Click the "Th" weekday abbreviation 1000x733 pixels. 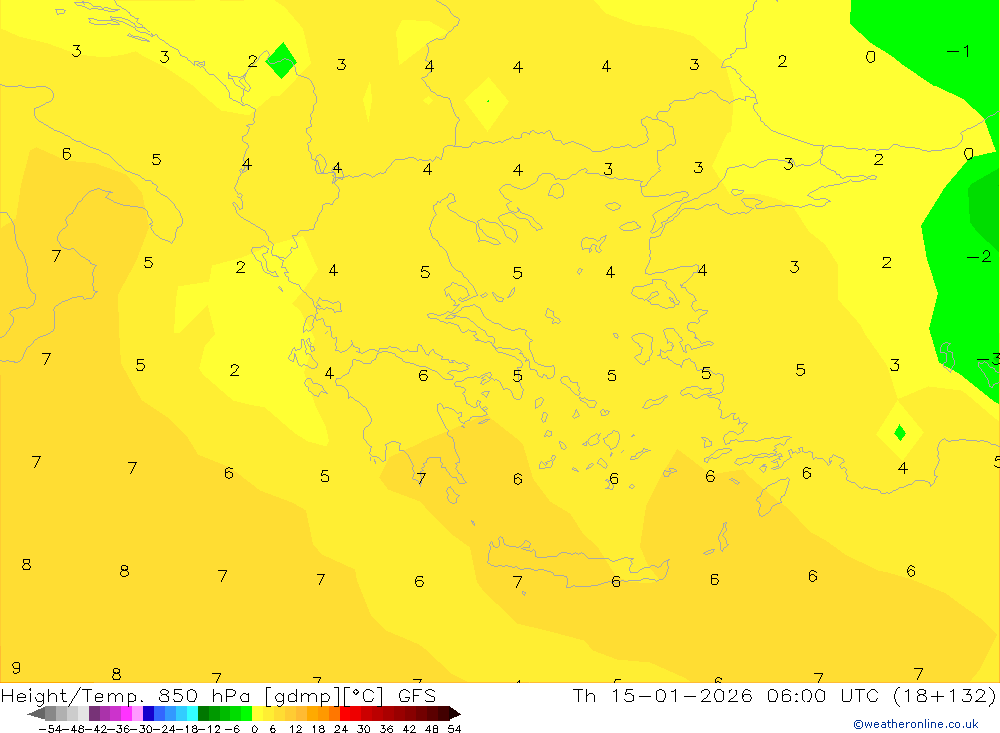pos(584,696)
